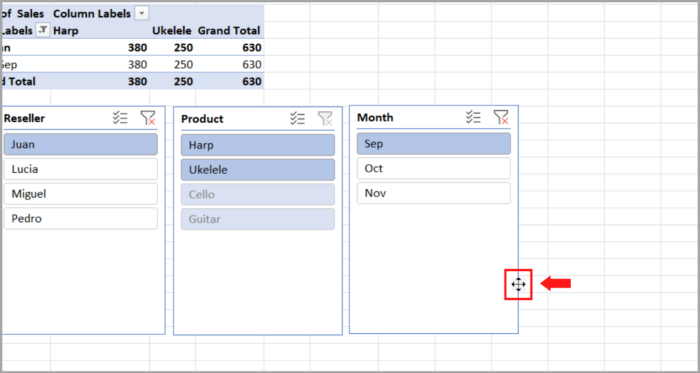Toggle multi-select in the Product slicer

coord(297,119)
